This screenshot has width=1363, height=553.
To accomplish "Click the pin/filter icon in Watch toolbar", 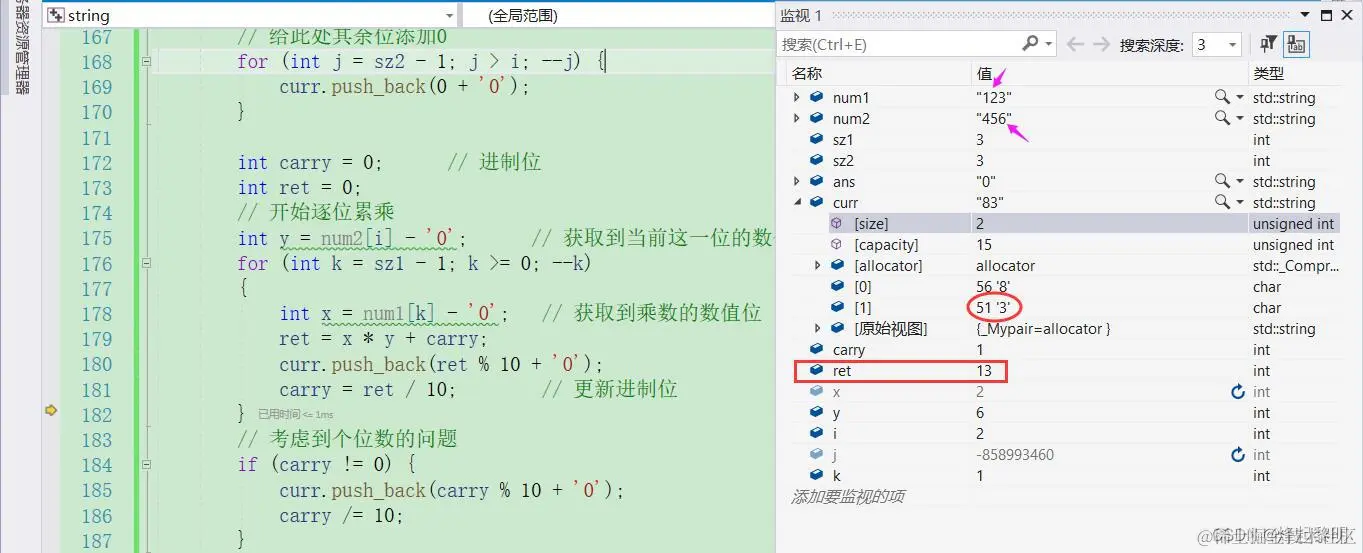I will (x=1268, y=44).
